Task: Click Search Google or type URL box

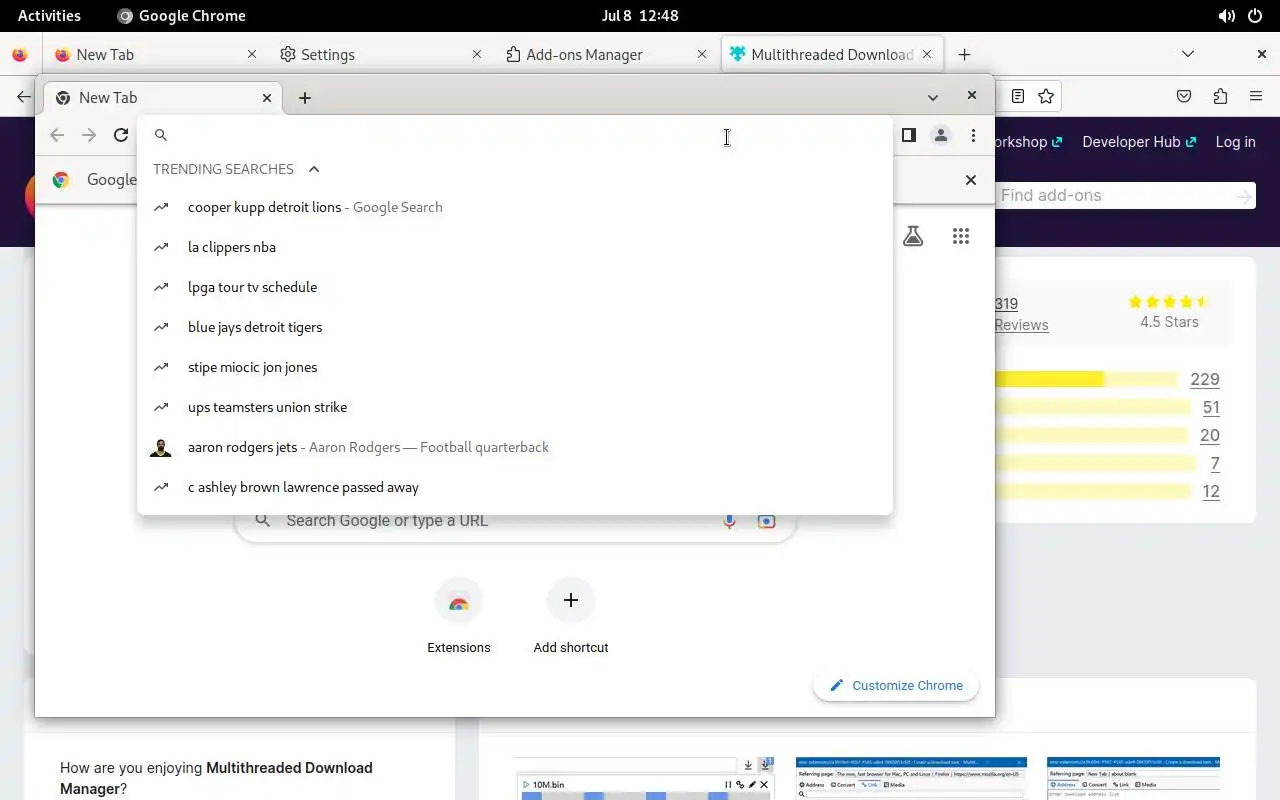Action: [515, 520]
